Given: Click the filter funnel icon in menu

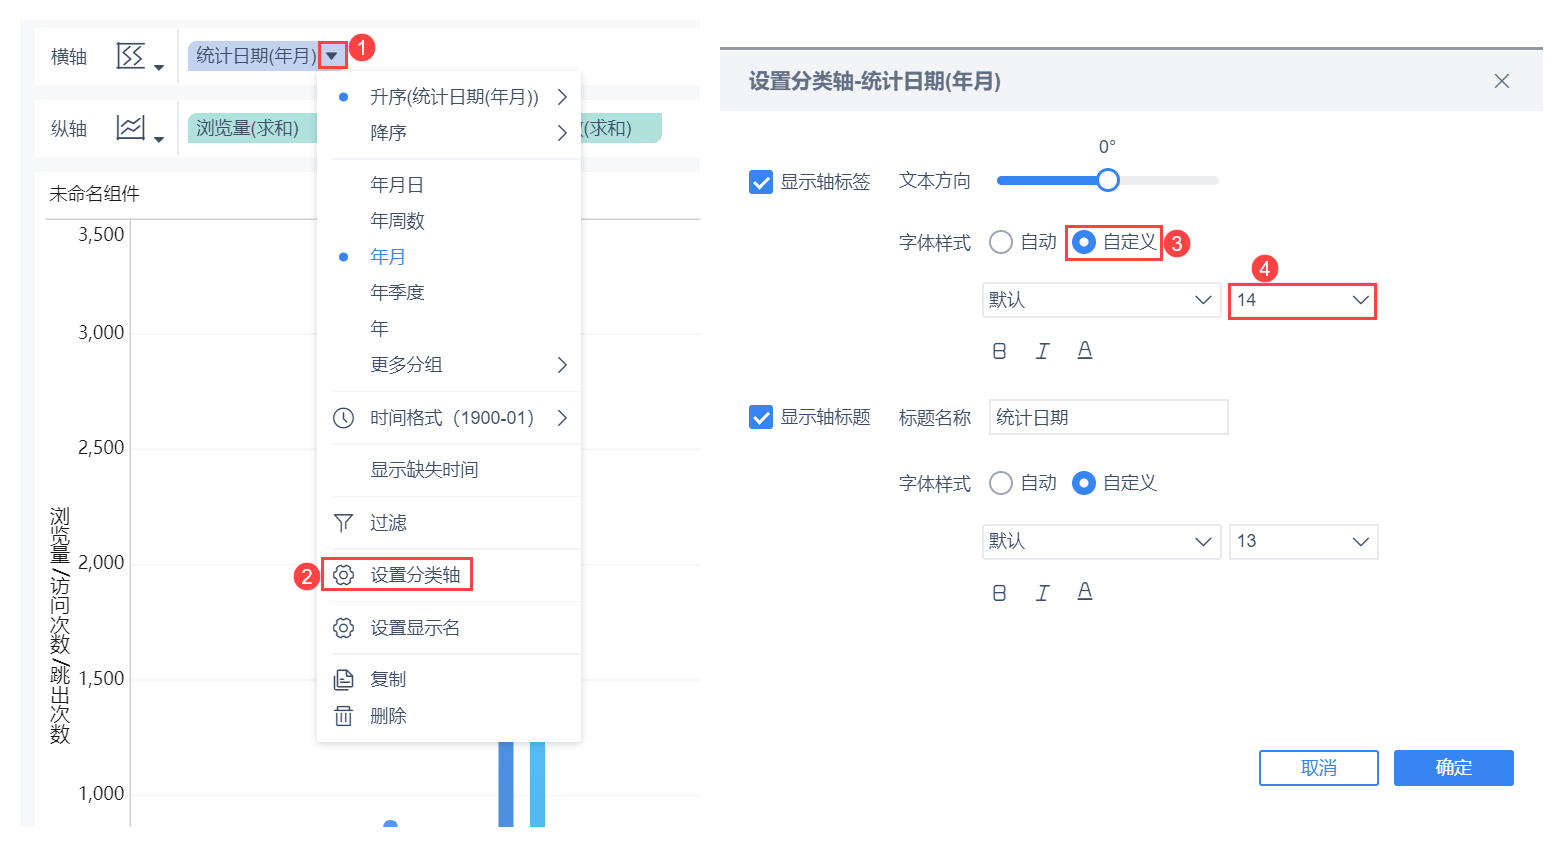Looking at the screenshot, I should pyautogui.click(x=343, y=523).
